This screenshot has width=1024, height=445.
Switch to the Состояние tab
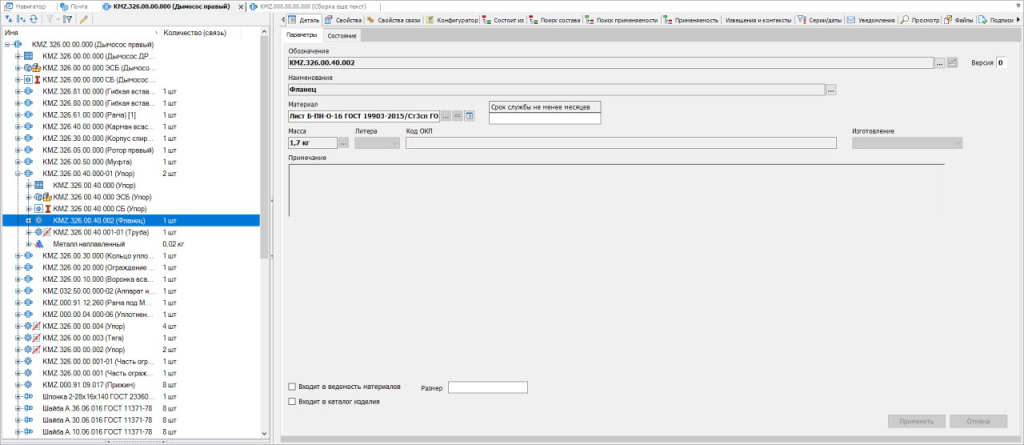[x=342, y=36]
